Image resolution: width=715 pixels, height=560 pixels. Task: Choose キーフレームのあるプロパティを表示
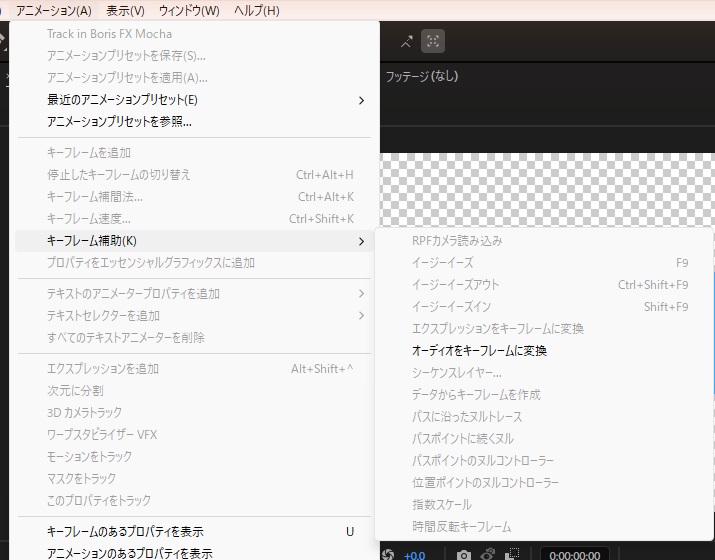point(194,532)
